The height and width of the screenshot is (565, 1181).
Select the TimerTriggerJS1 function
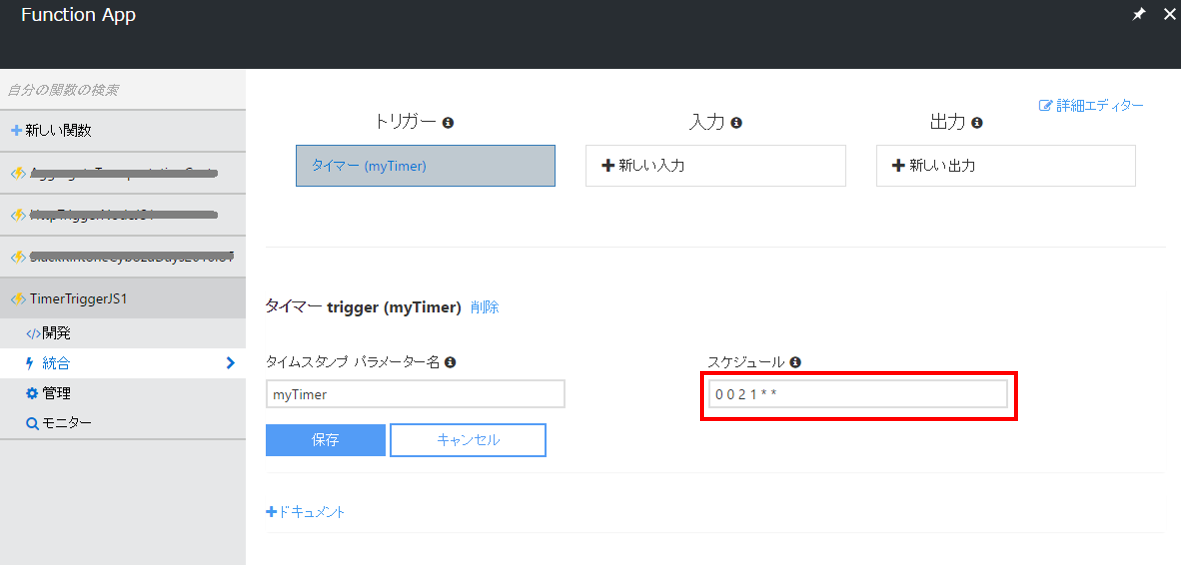click(123, 299)
